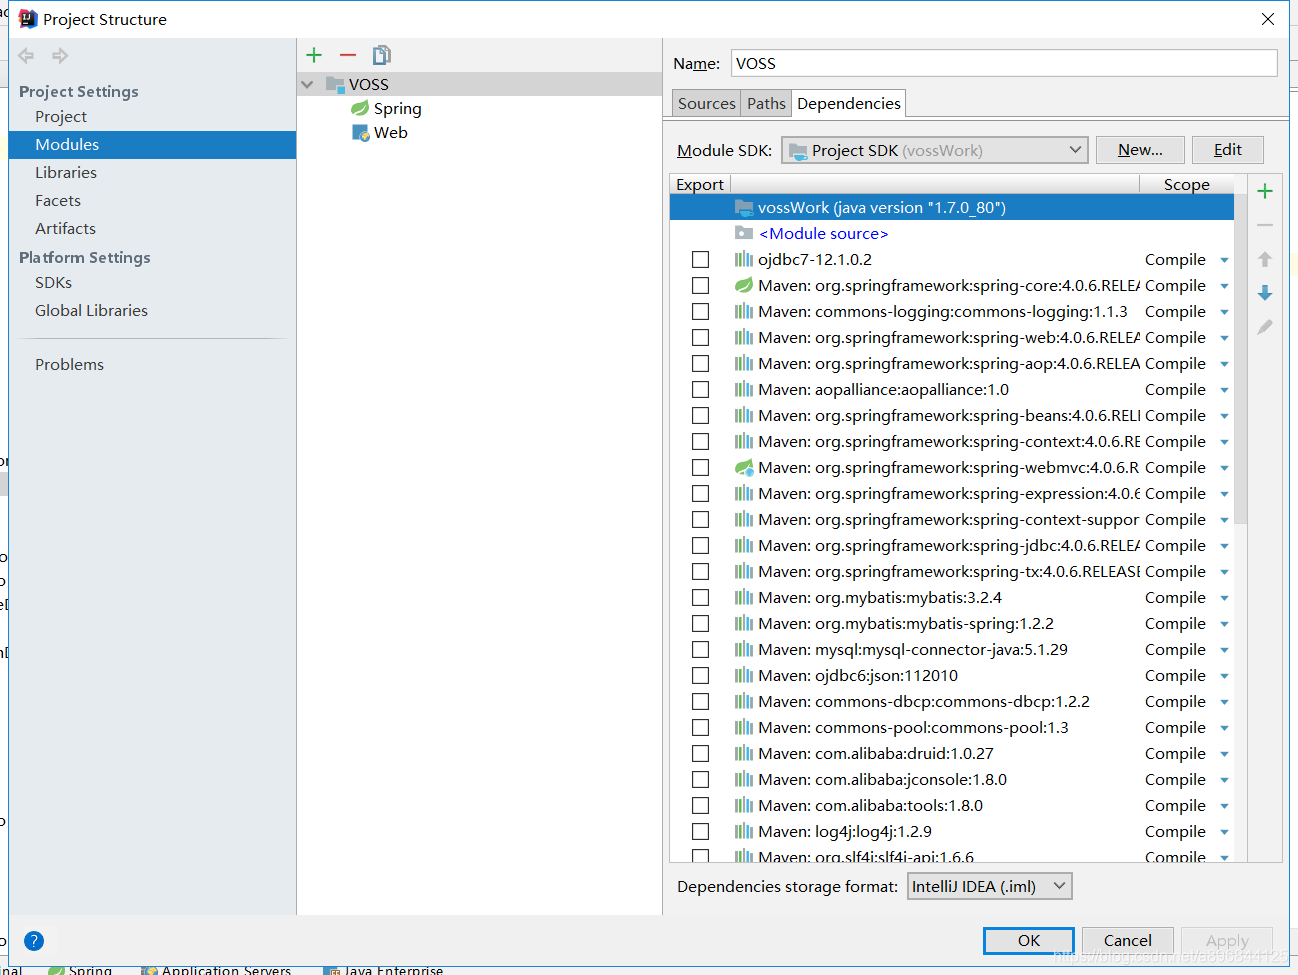Remove dependency with minus icon on right
This screenshot has width=1298, height=975.
pos(1265,225)
